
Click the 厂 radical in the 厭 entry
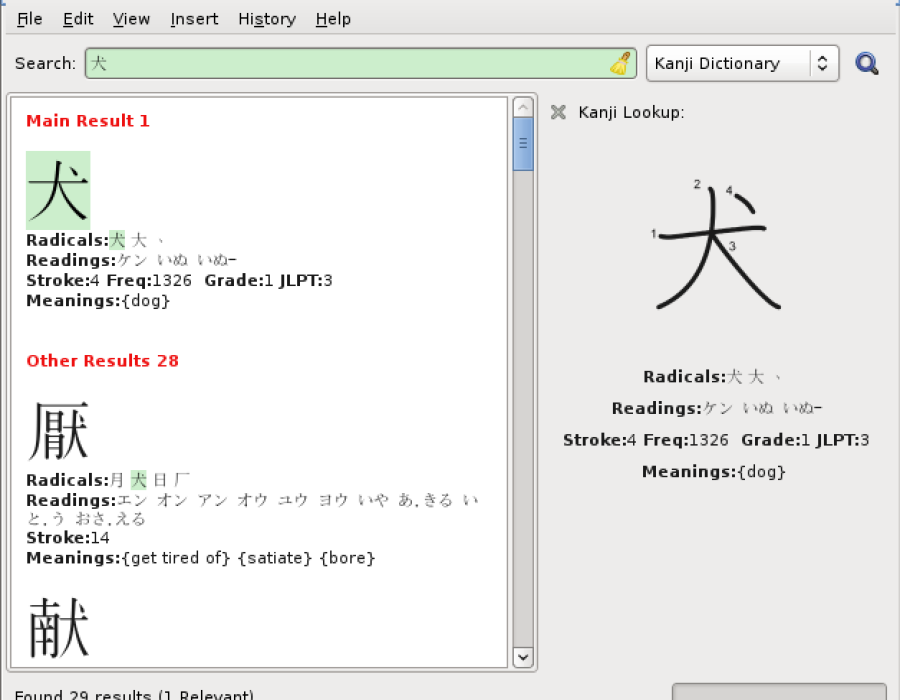(182, 480)
